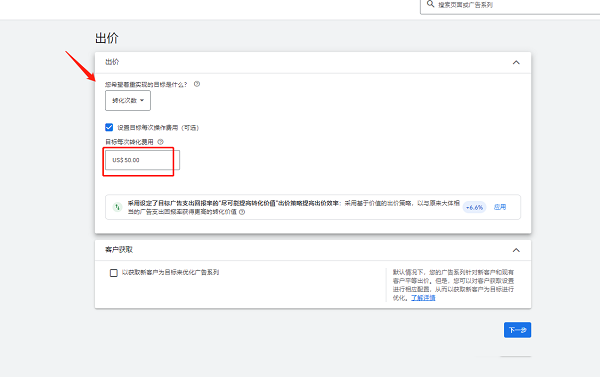Click the green arrows recommendation icon
The height and width of the screenshot is (377, 600).
pos(117,207)
